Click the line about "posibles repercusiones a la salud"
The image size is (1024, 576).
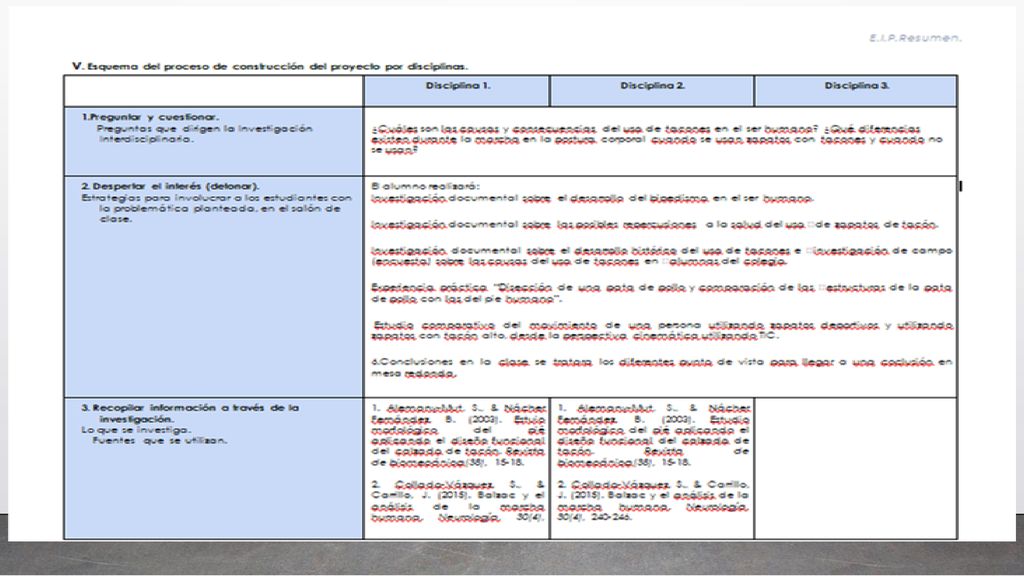[654, 225]
